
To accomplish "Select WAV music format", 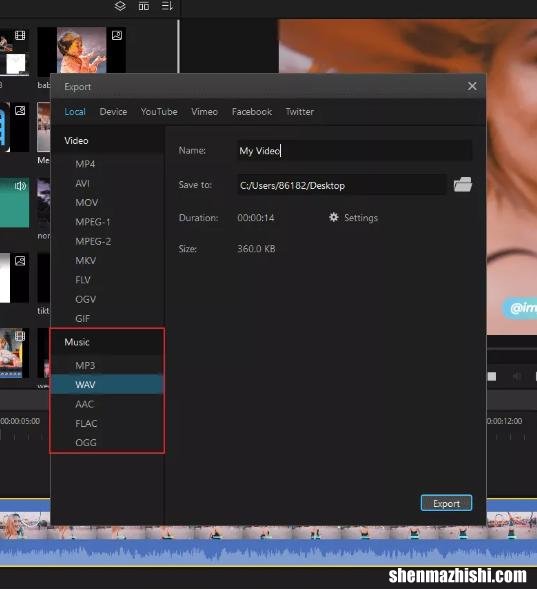I will click(107, 384).
